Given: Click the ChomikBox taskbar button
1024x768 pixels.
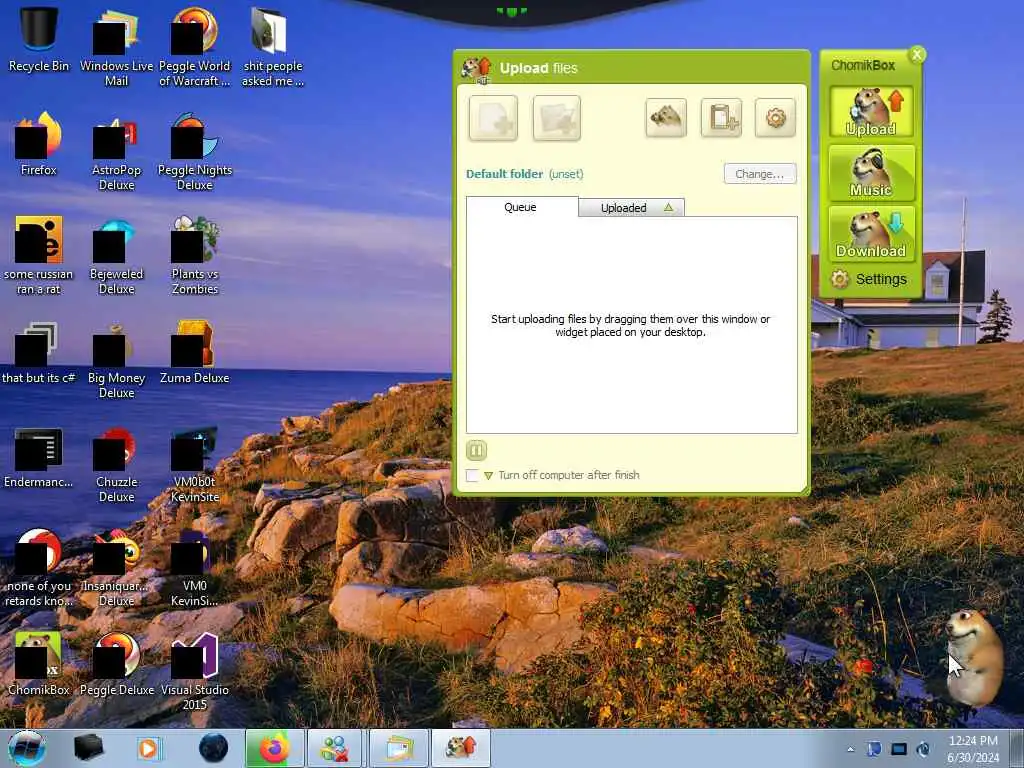Looking at the screenshot, I should [x=461, y=748].
